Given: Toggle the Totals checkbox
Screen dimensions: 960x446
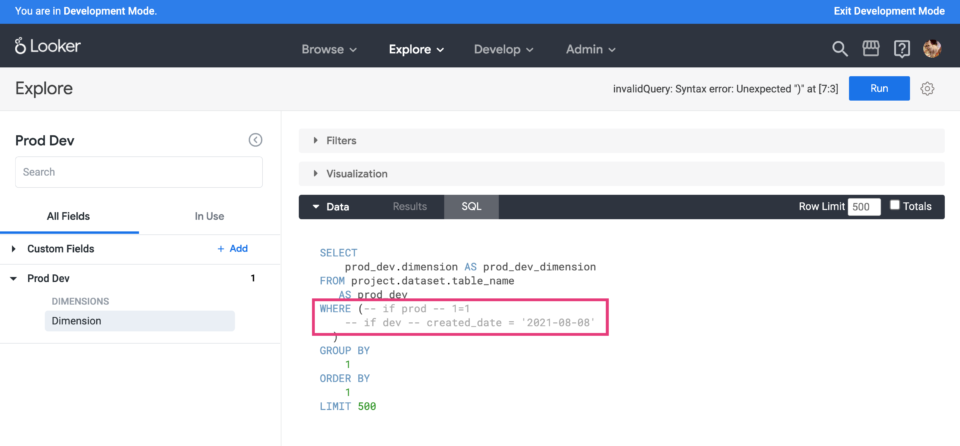Looking at the screenshot, I should pyautogui.click(x=894, y=206).
